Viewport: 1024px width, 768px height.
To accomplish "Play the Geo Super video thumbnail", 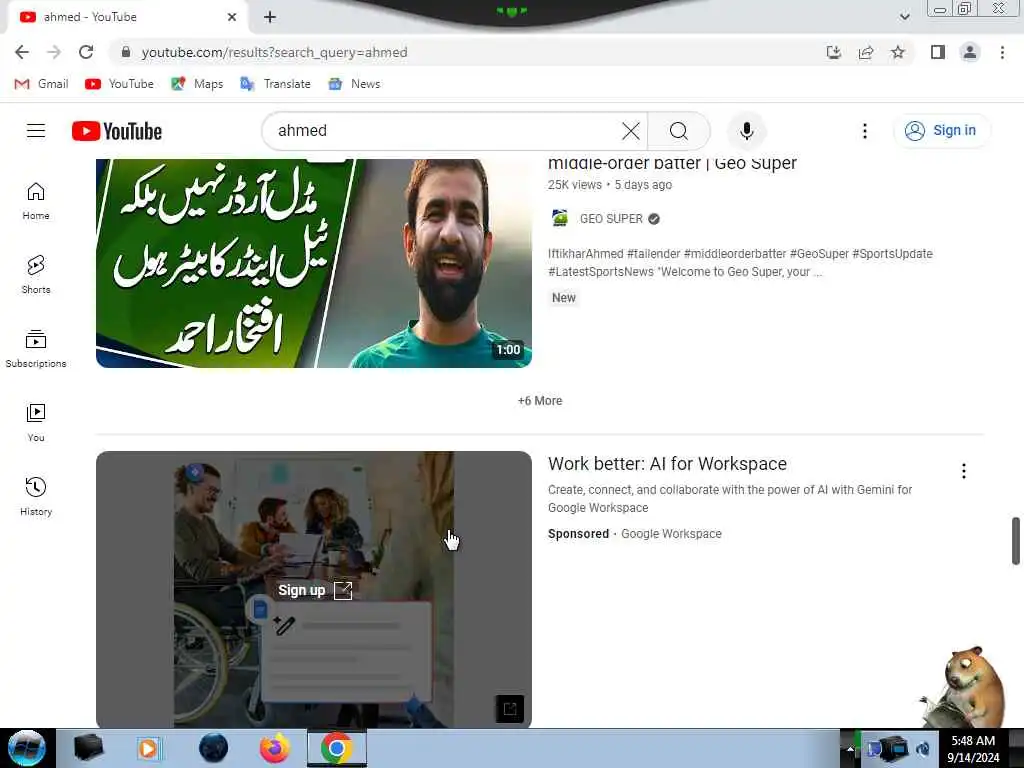I will tap(313, 263).
